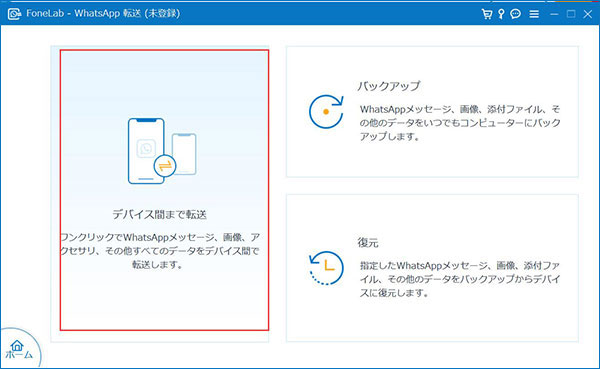Image resolution: width=600 pixels, height=369 pixels.
Task: Open the hamburger menu icon
Action: point(534,14)
